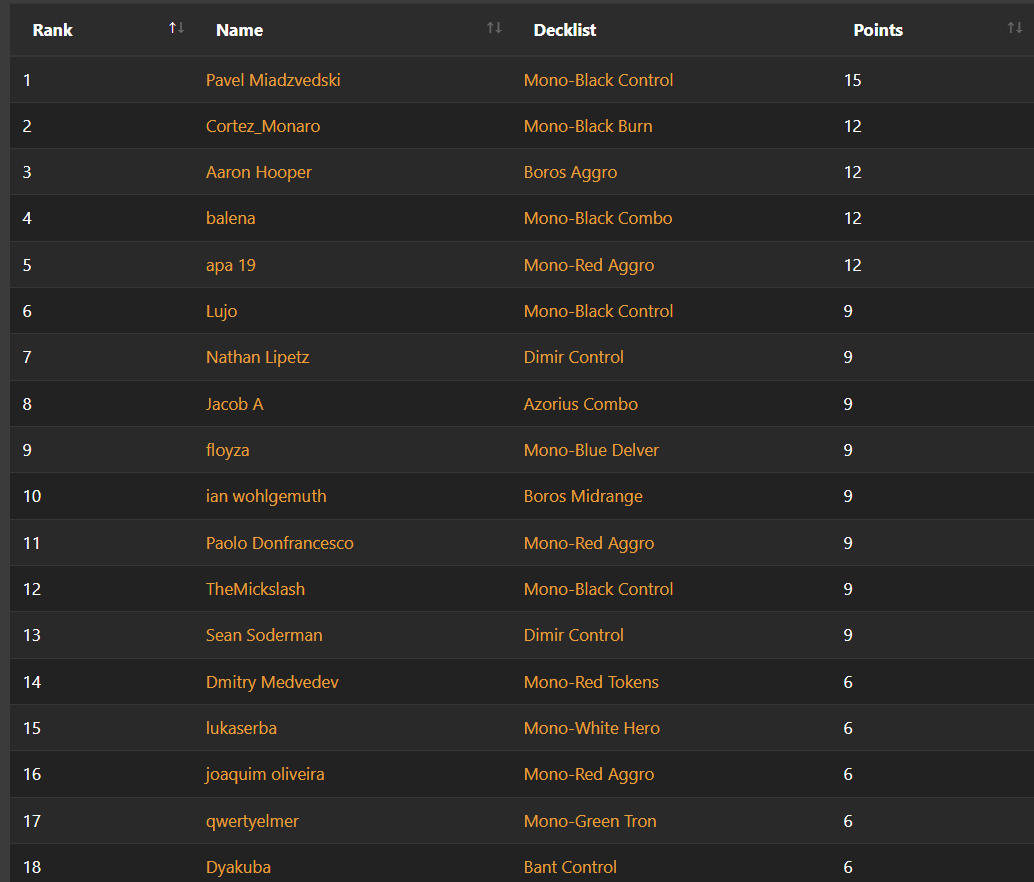Select the 15 points cell for Pavel Miadzvedski

[x=852, y=80]
